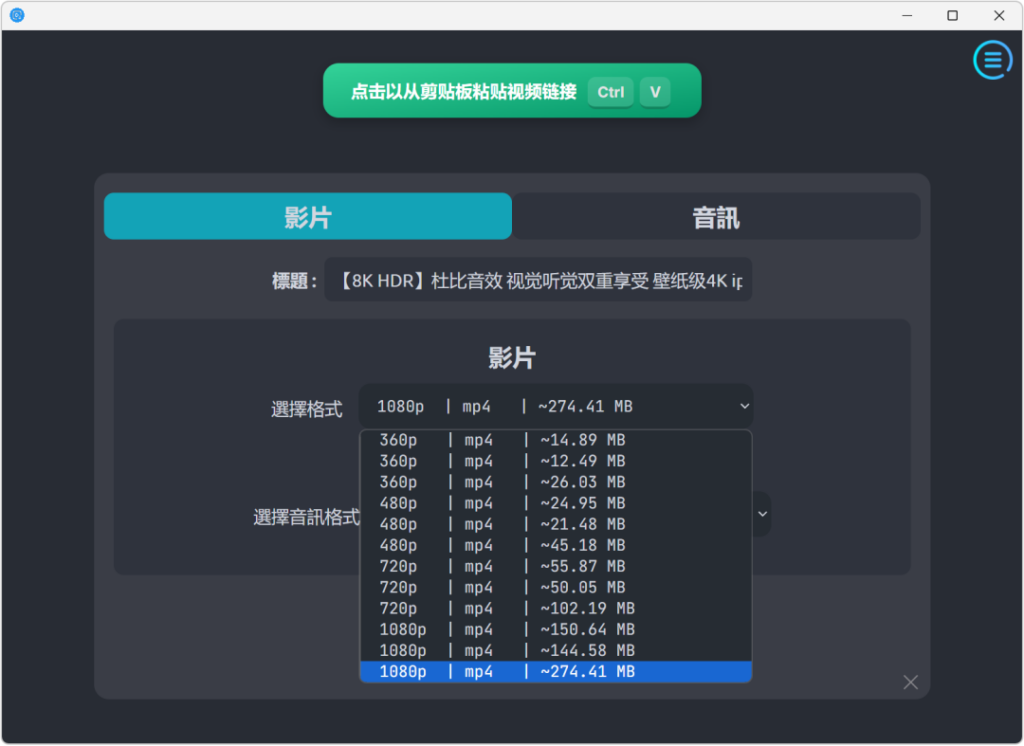Select 480p mp4 ~45.18 MB option

[555, 545]
